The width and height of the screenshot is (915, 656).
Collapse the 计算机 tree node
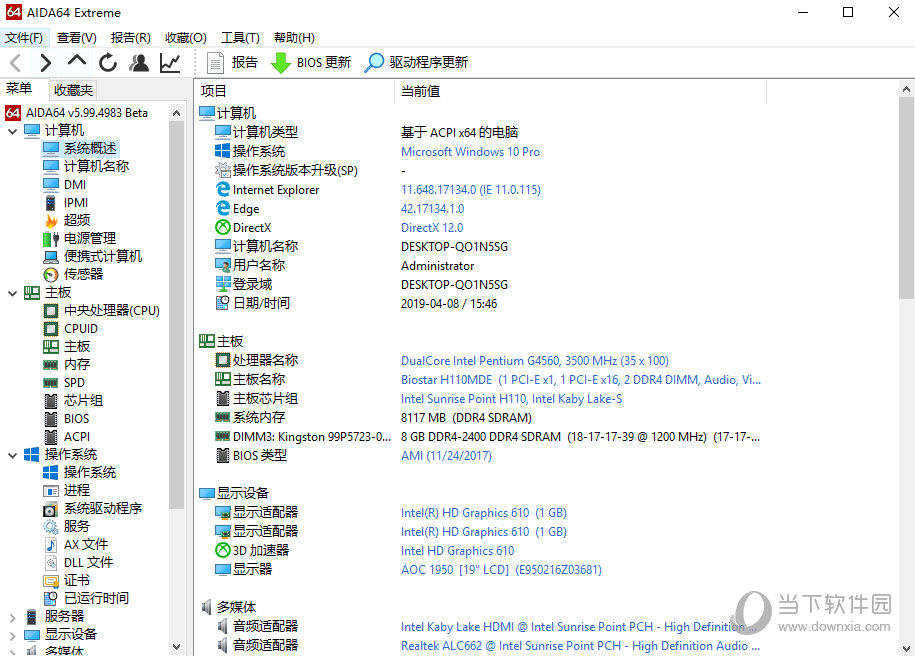pyautogui.click(x=12, y=131)
